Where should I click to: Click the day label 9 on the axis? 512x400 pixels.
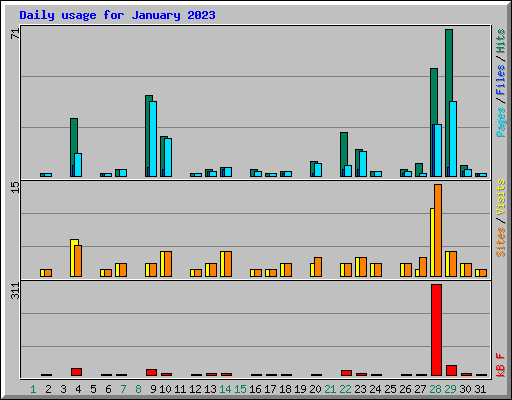pos(153,389)
